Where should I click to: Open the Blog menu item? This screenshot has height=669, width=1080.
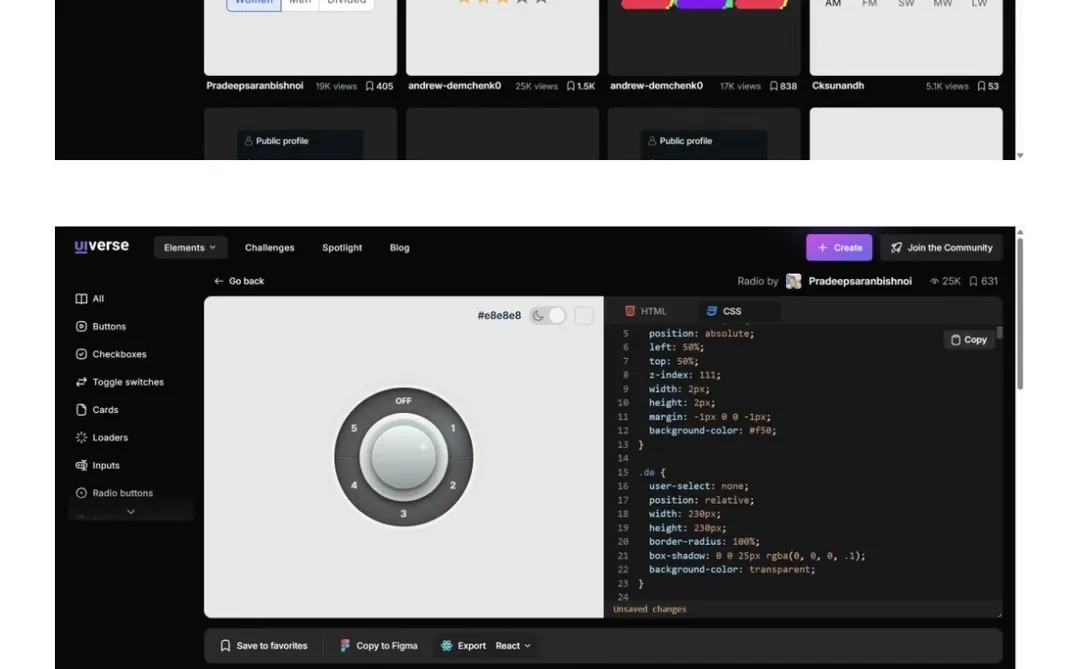(399, 247)
